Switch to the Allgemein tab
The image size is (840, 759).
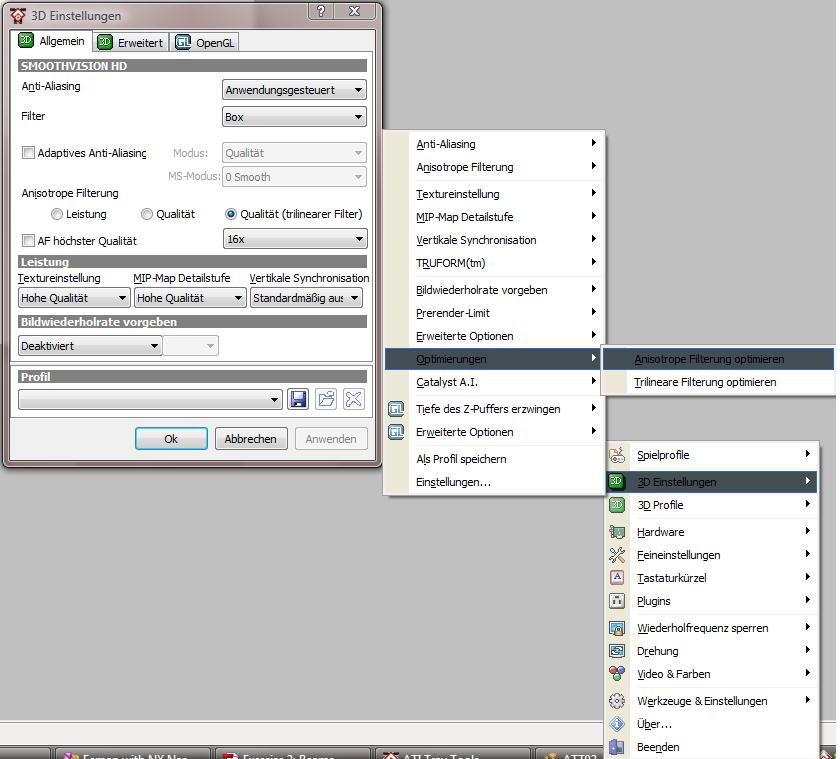point(52,41)
